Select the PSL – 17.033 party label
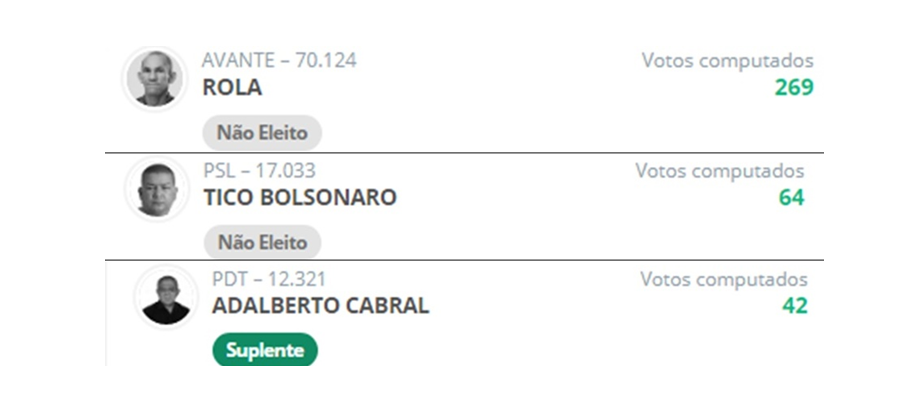 tap(259, 171)
